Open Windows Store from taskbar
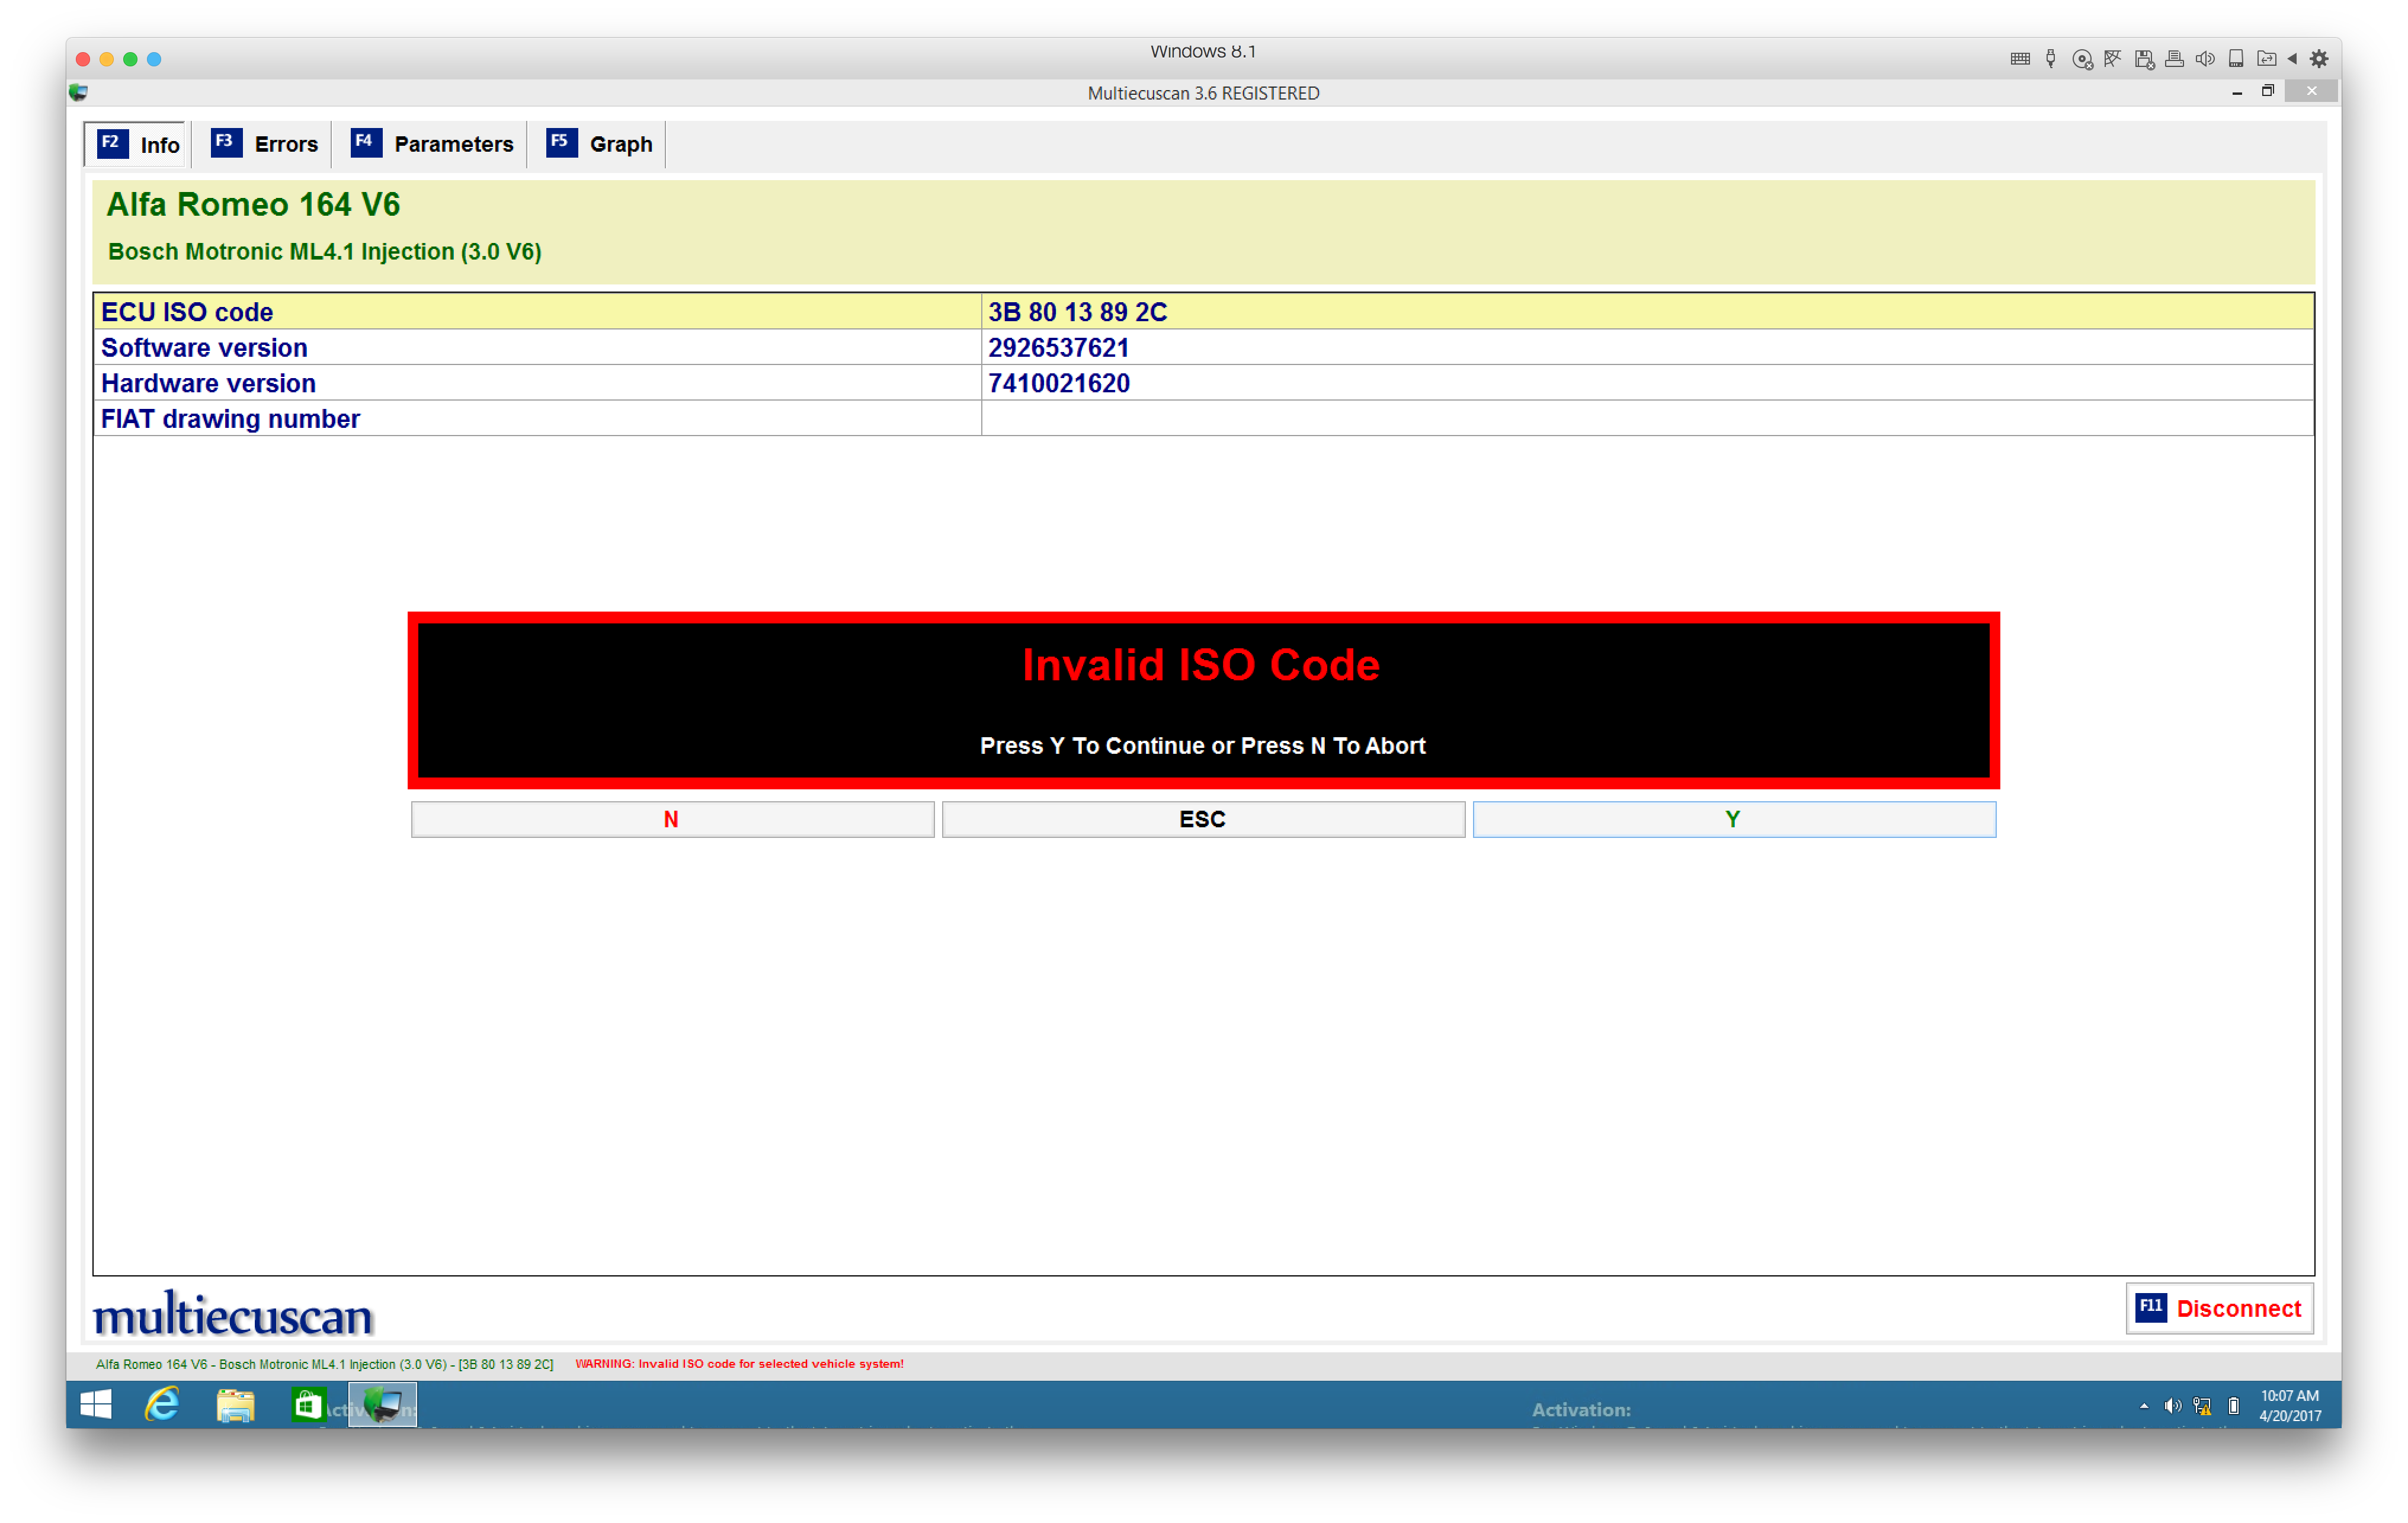Viewport: 2408px width, 1523px height. 309,1405
